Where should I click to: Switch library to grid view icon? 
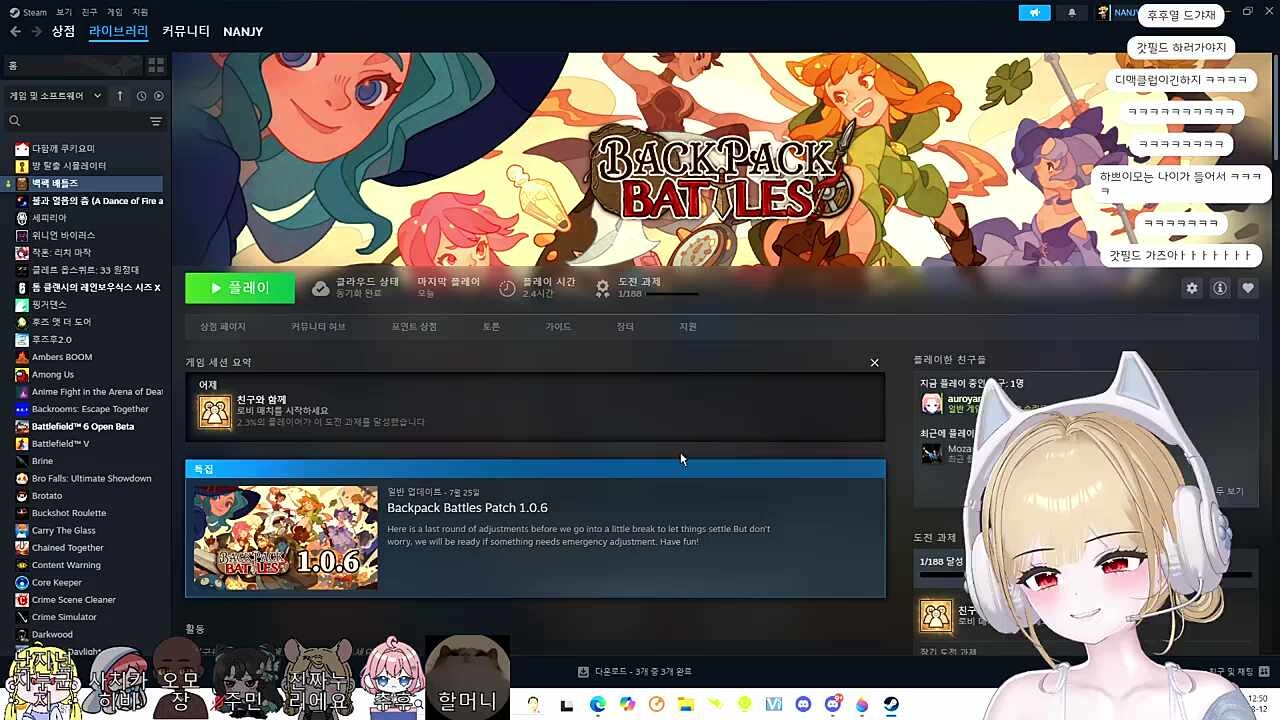pyautogui.click(x=156, y=65)
